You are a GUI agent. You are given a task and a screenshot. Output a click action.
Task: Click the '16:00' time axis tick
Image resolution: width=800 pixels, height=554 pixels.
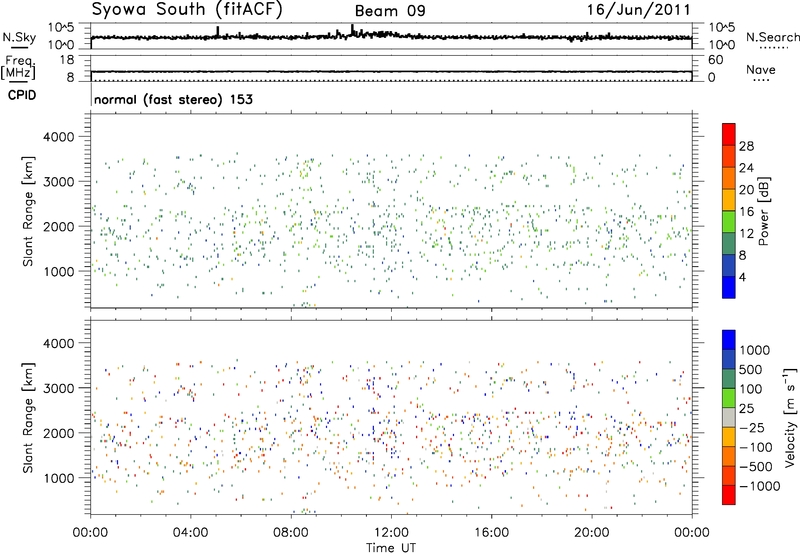[491, 533]
